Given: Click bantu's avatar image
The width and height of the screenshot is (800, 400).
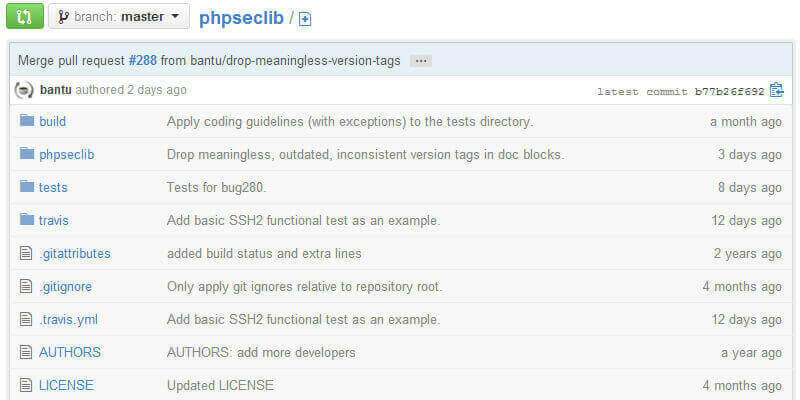Looking at the screenshot, I should click(x=24, y=90).
